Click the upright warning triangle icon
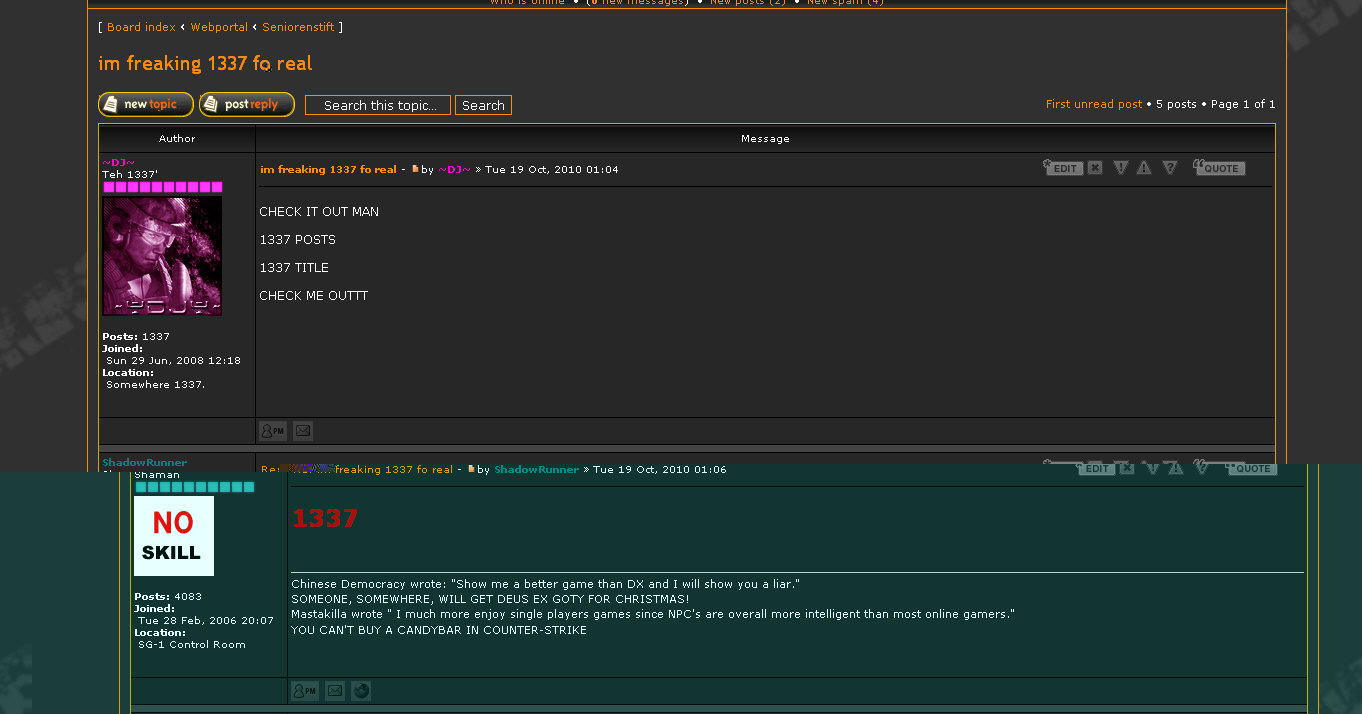1362x714 pixels. pos(1144,168)
